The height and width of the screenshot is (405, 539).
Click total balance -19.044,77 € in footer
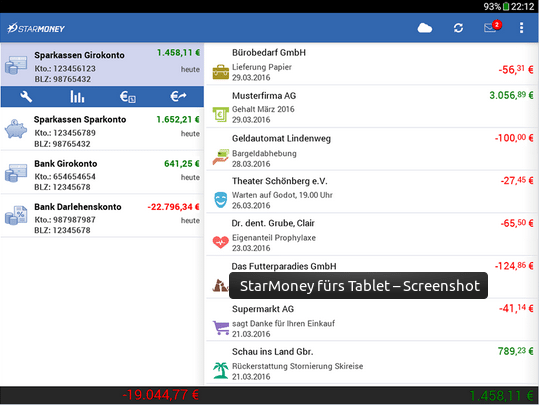(161, 395)
